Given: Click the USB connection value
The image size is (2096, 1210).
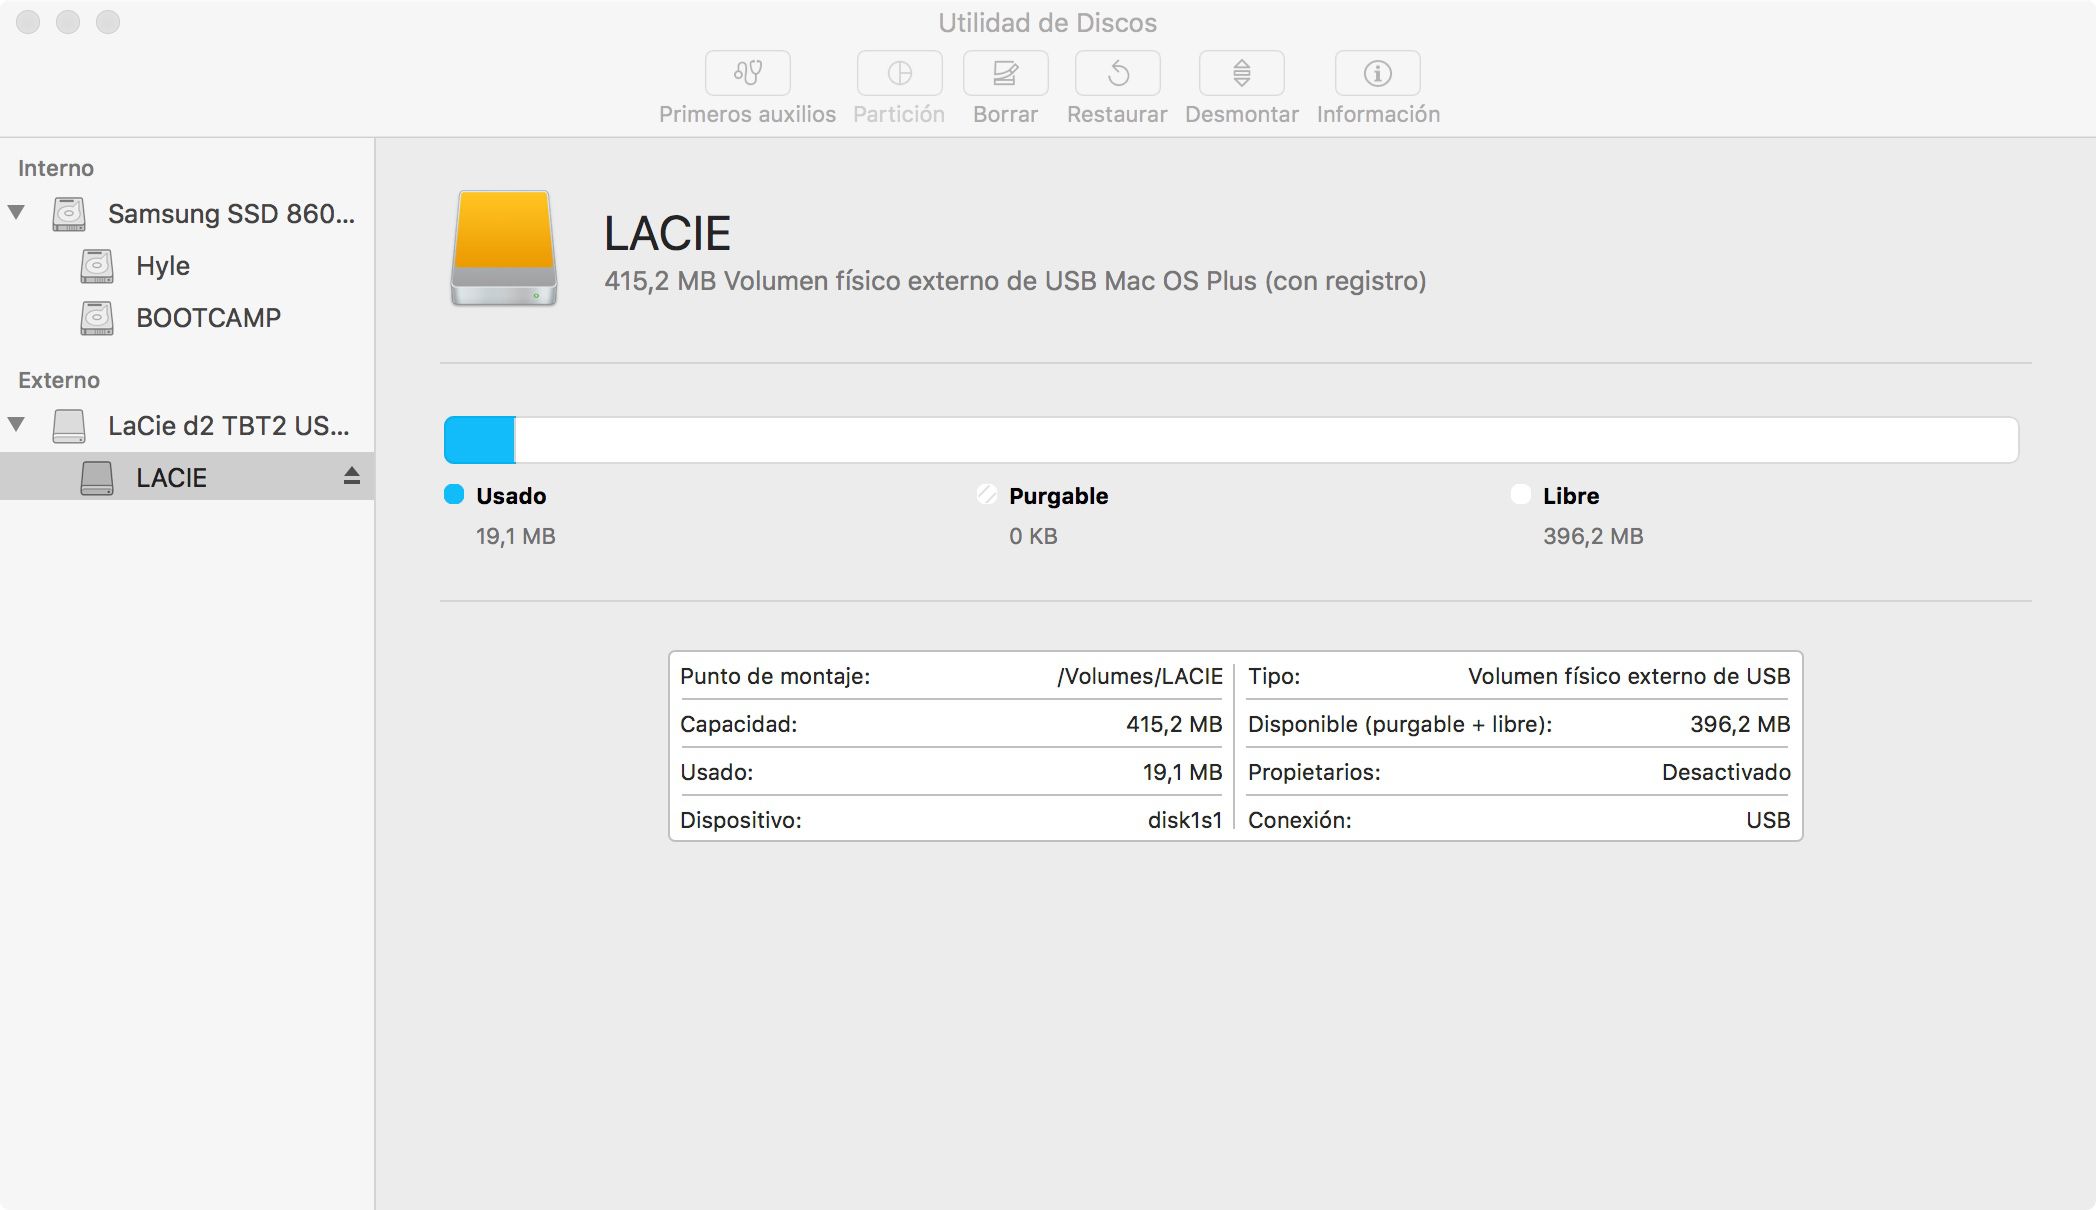Looking at the screenshot, I should (x=1768, y=820).
